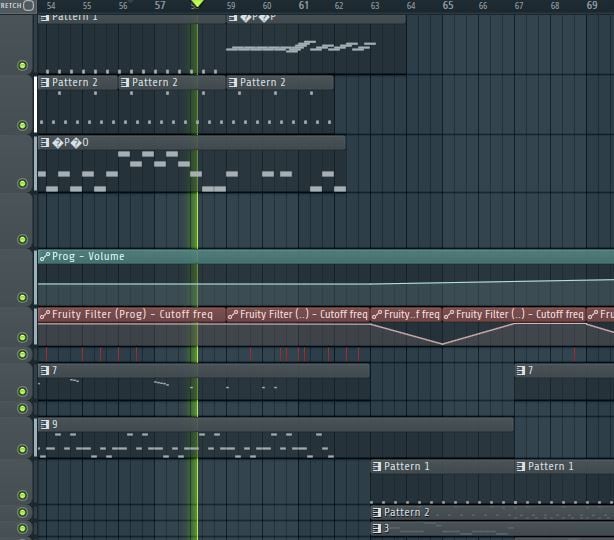This screenshot has width=614, height=540.
Task: Jump to bar 54 in the timeline ruler
Action: (51, 6)
